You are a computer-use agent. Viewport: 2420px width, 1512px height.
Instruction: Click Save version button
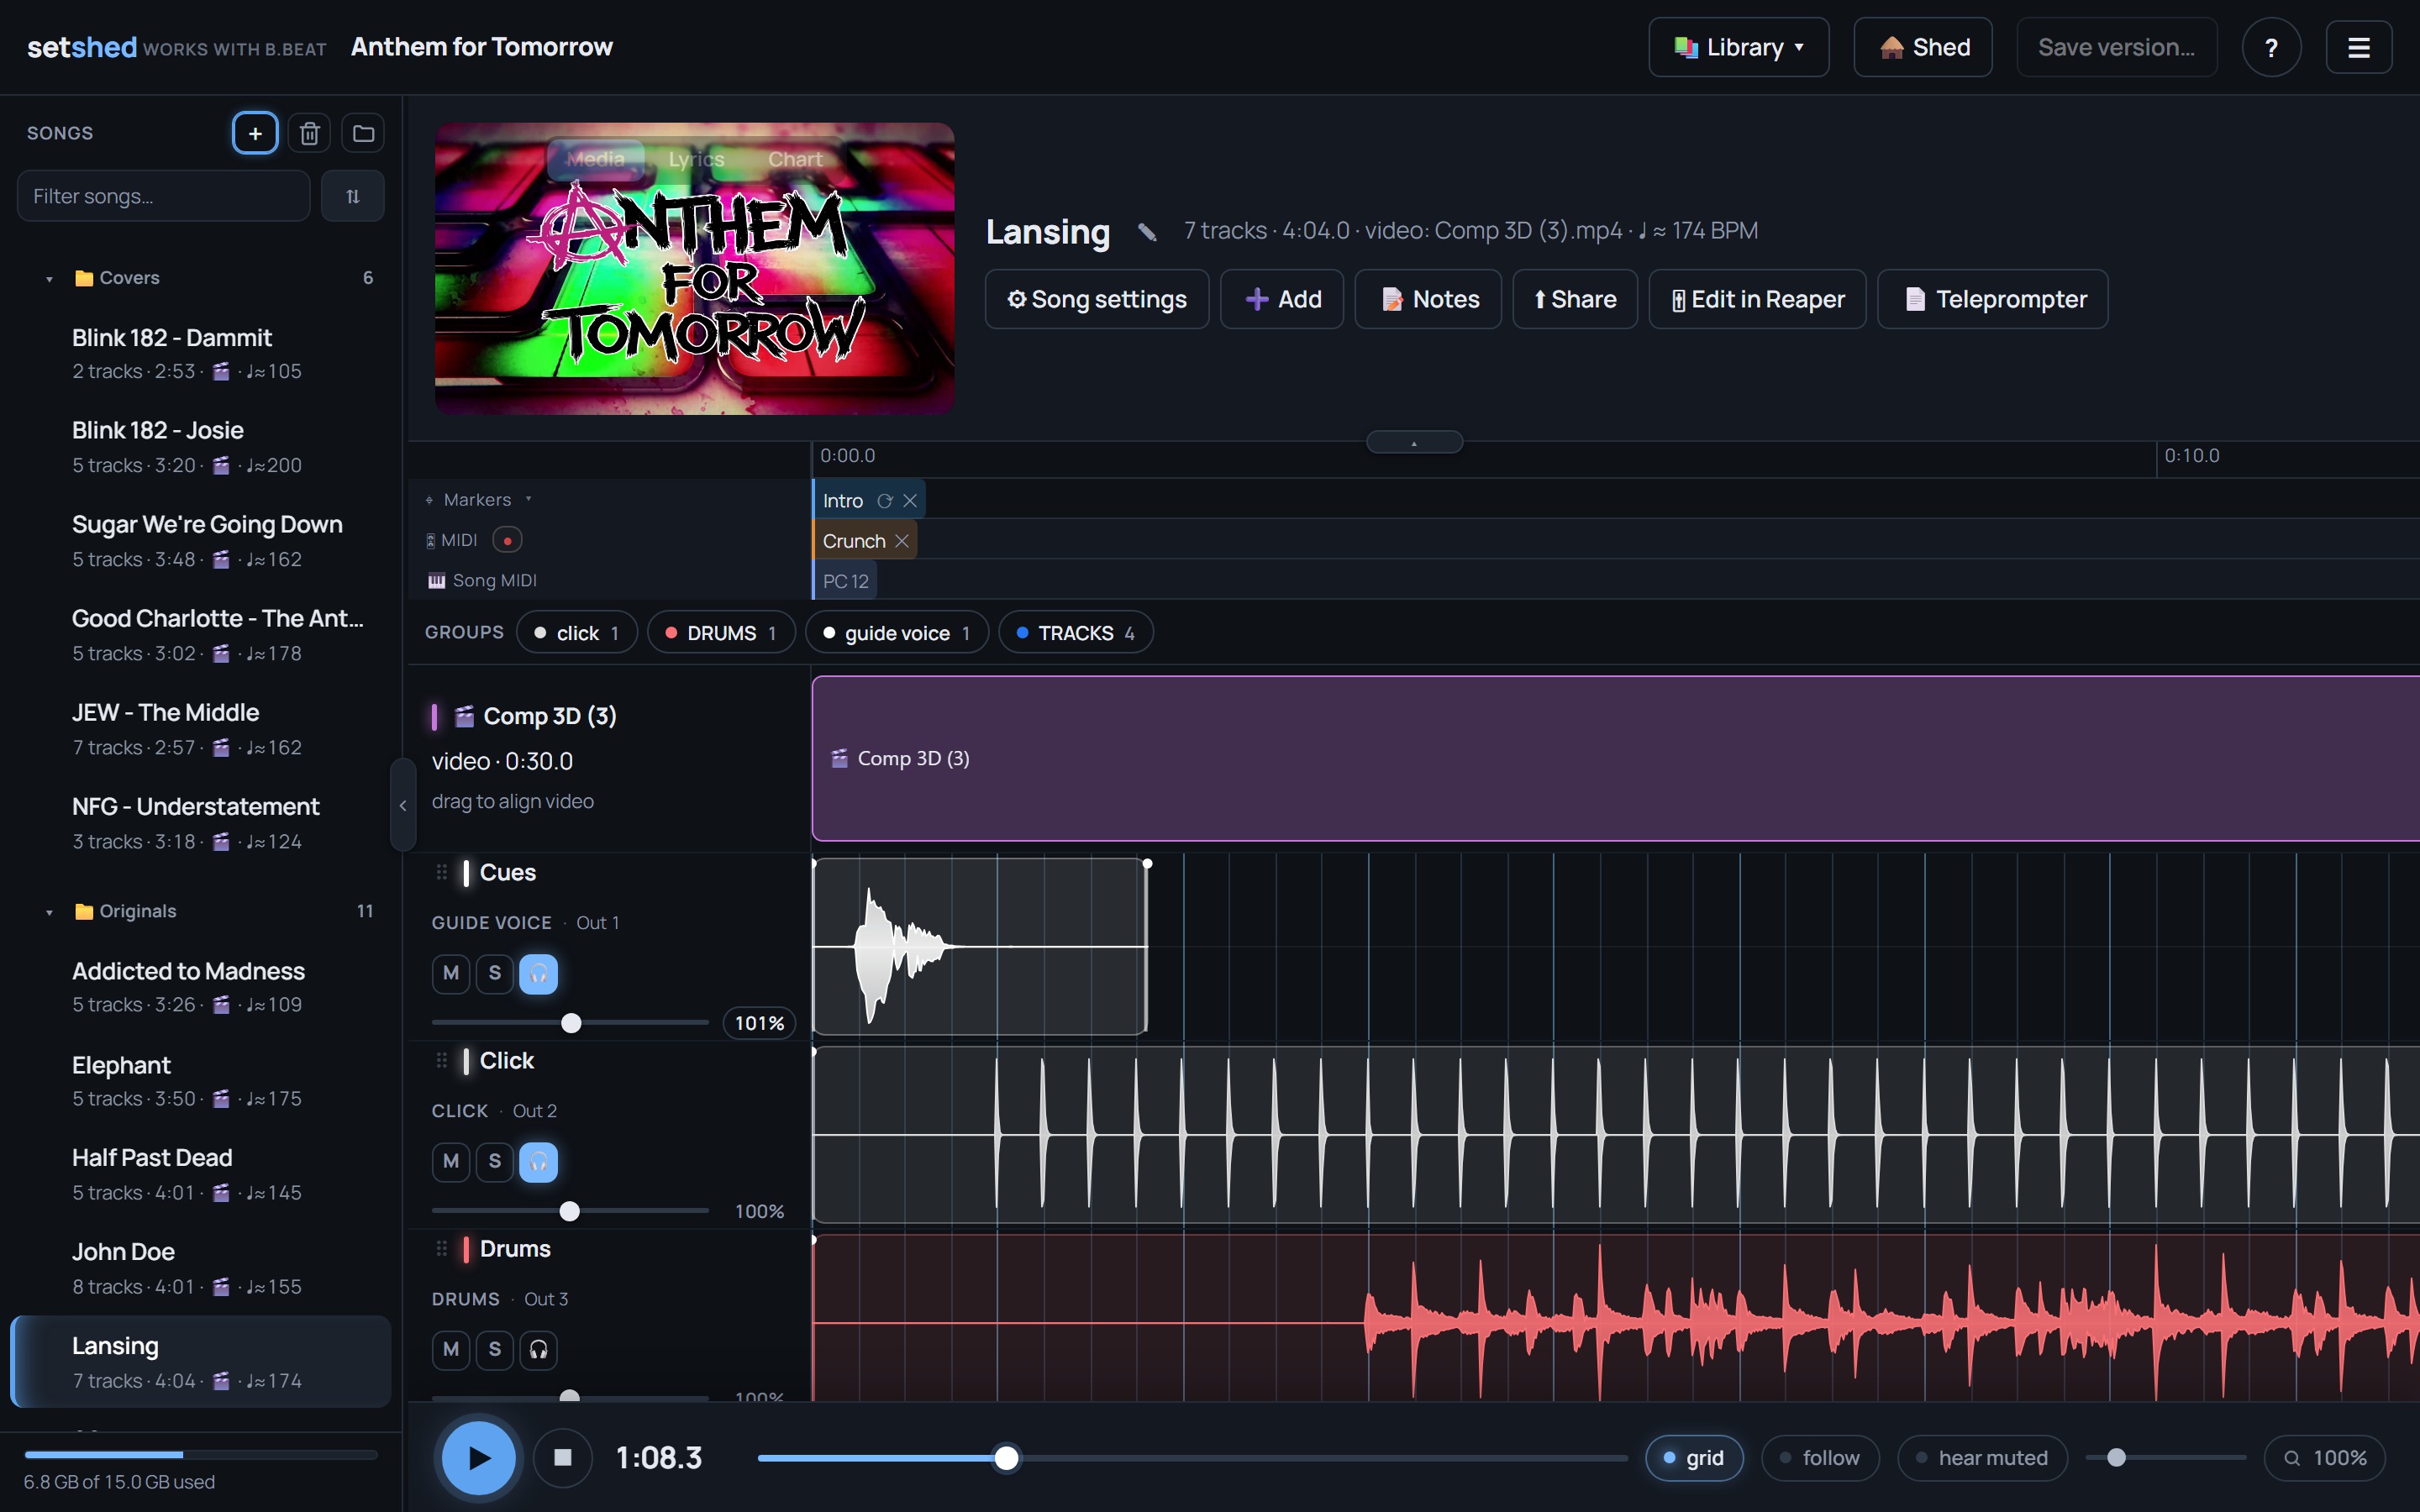click(2116, 47)
